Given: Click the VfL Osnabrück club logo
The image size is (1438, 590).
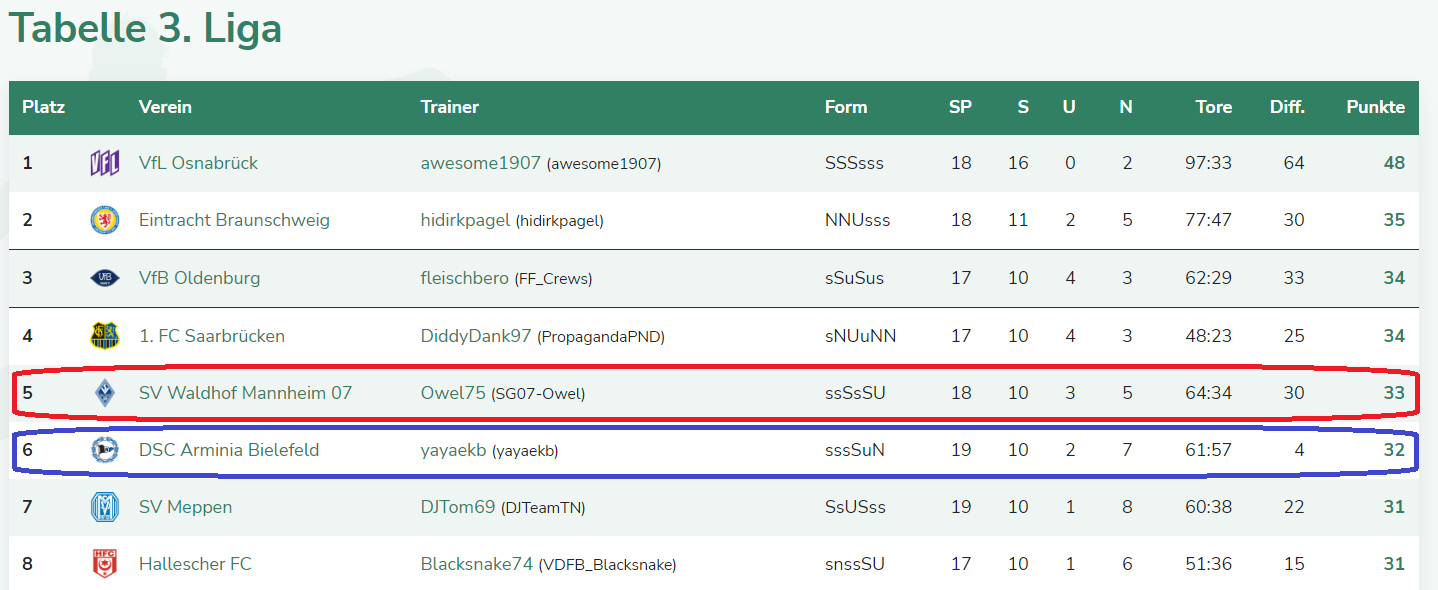Looking at the screenshot, I should point(104,163).
